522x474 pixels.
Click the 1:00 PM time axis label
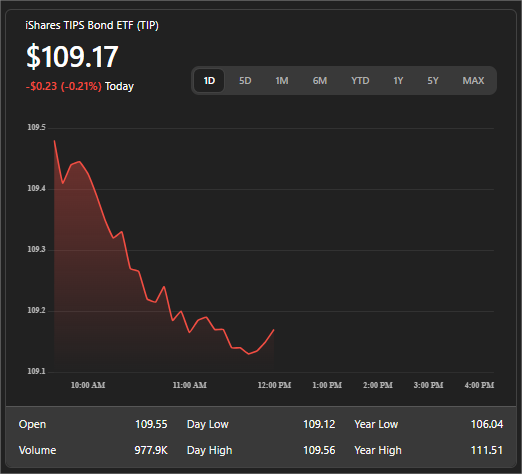click(x=327, y=385)
